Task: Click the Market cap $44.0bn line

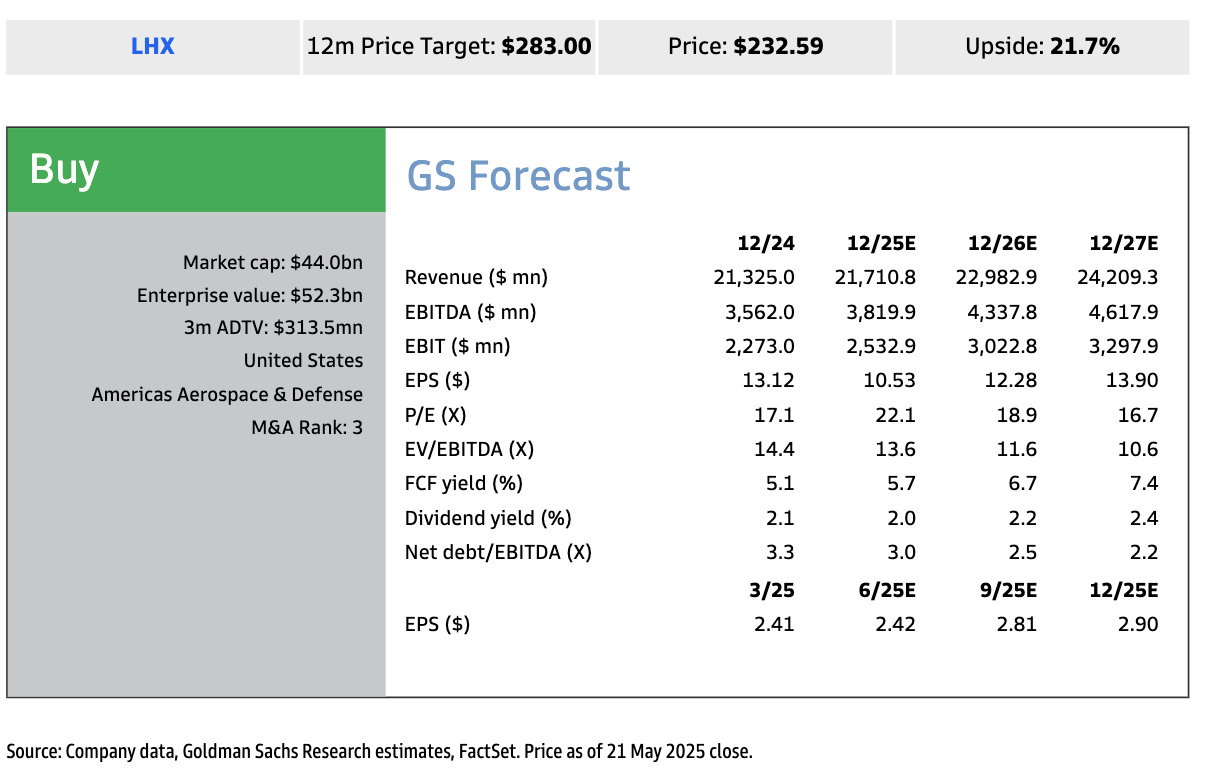Action: pos(272,263)
